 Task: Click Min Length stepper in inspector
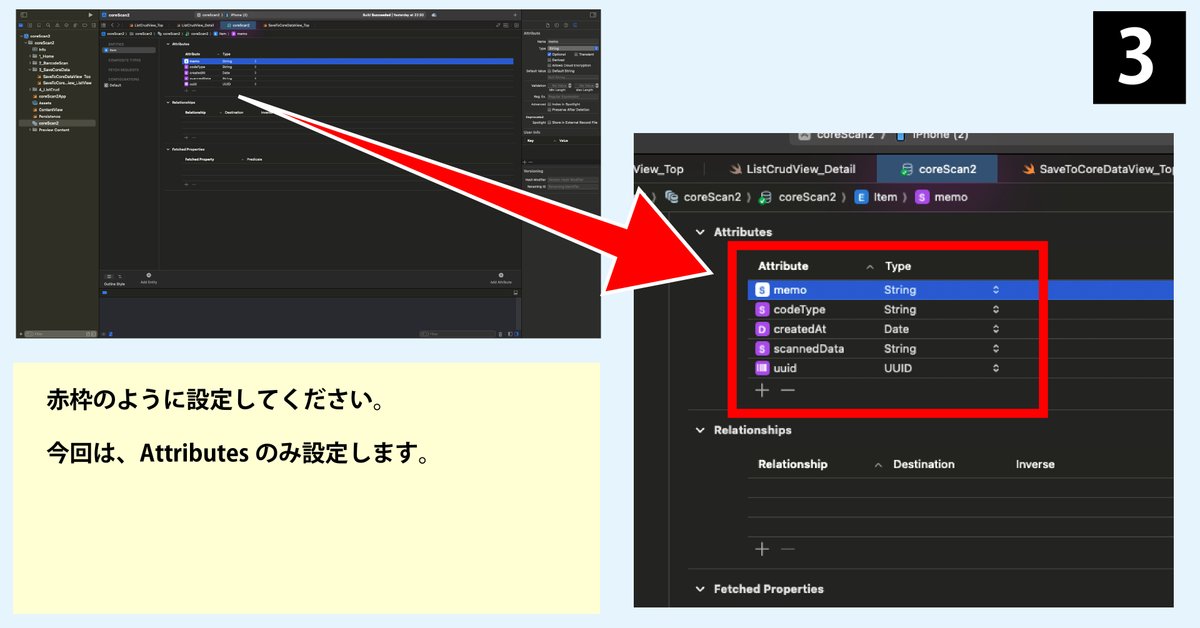click(570, 85)
